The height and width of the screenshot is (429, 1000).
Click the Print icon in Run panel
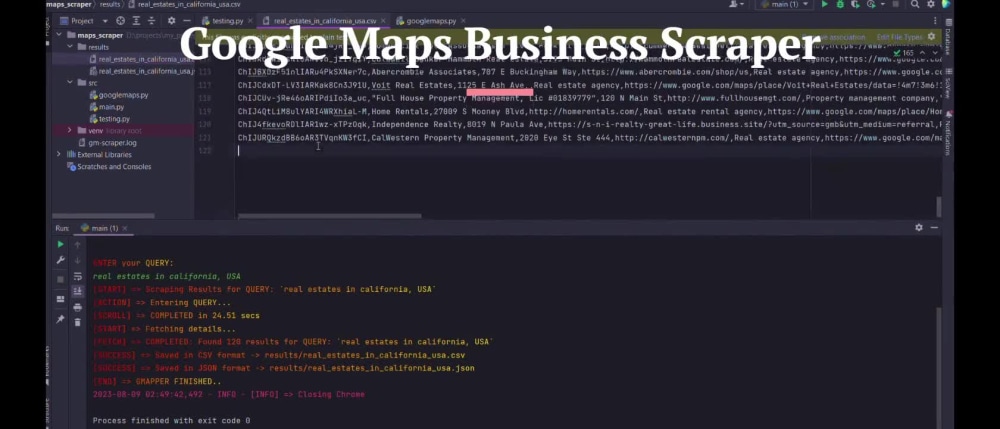[x=77, y=307]
